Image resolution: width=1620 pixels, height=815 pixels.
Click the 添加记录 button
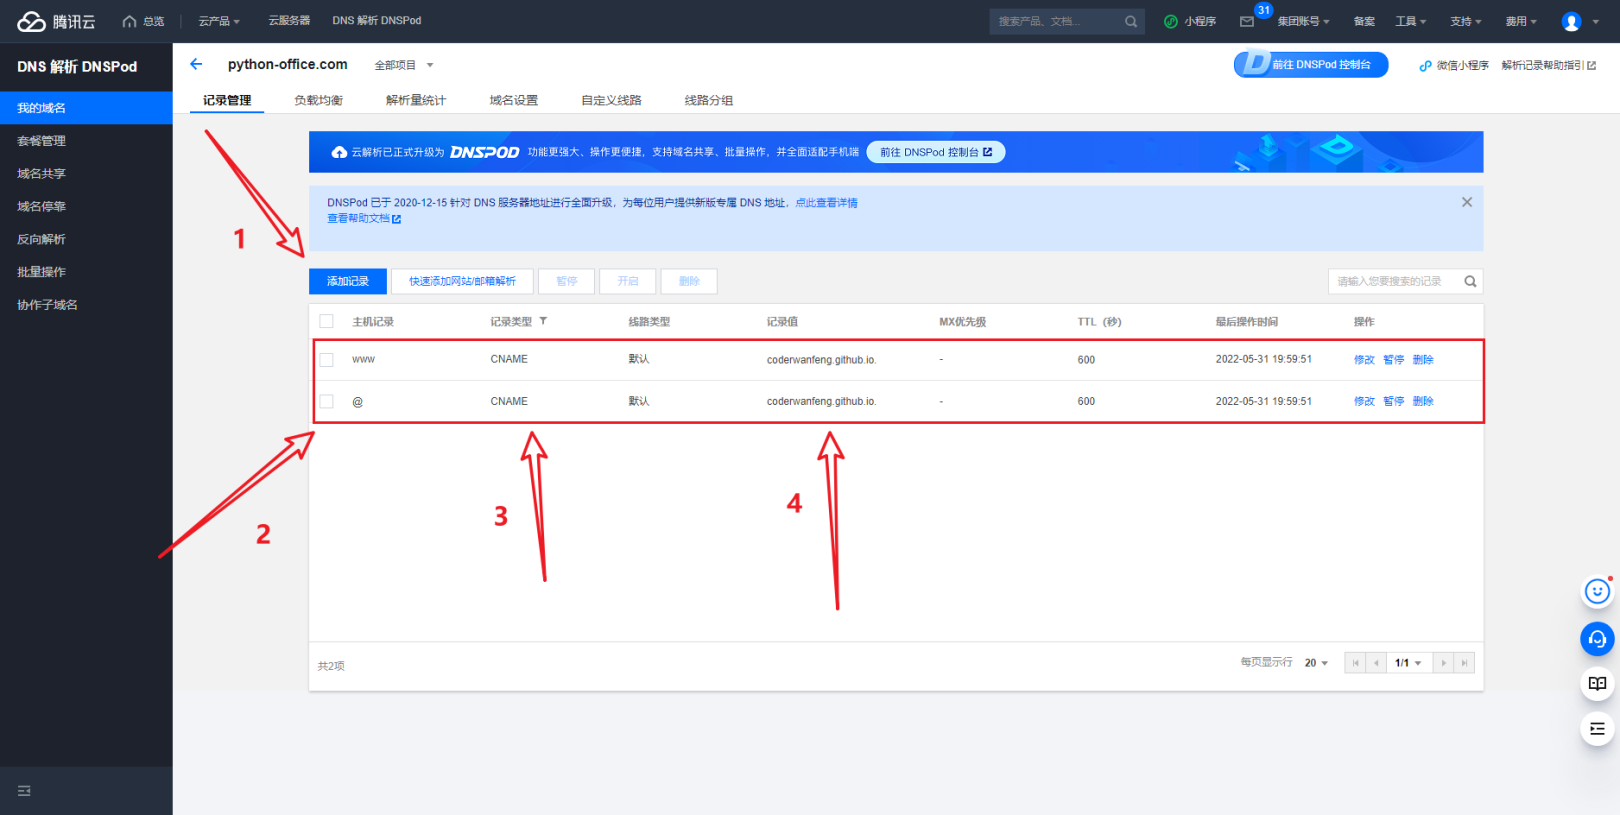pyautogui.click(x=348, y=281)
